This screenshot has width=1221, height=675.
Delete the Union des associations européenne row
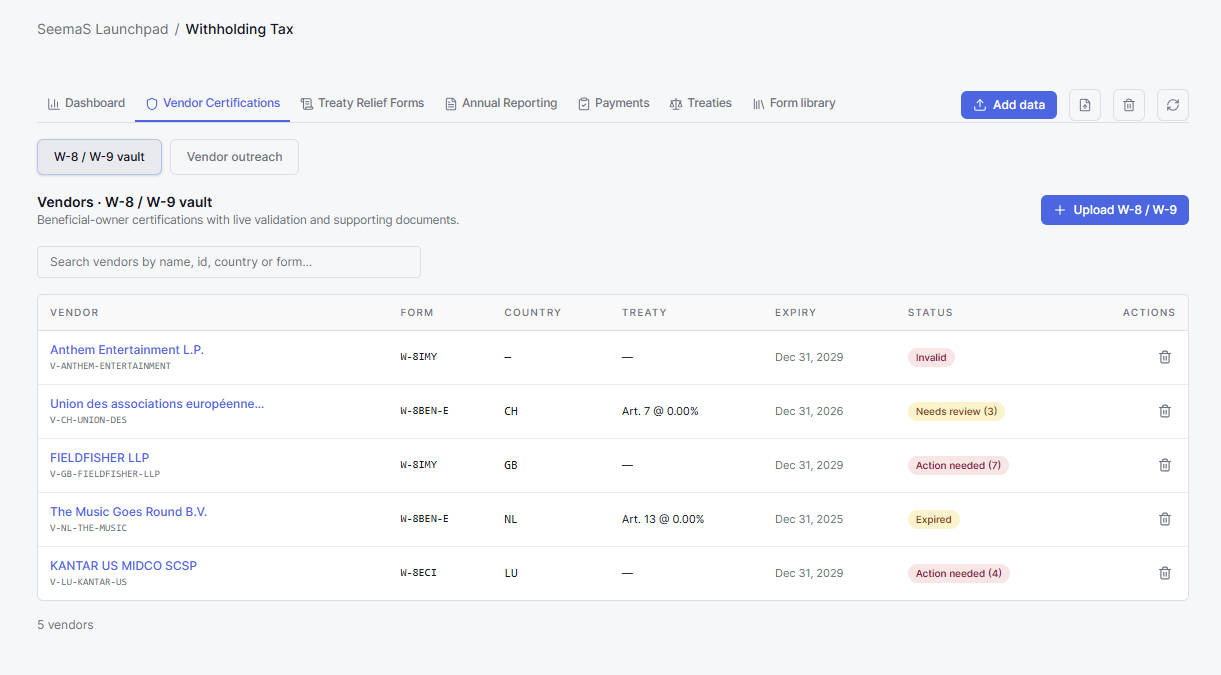click(x=1164, y=411)
